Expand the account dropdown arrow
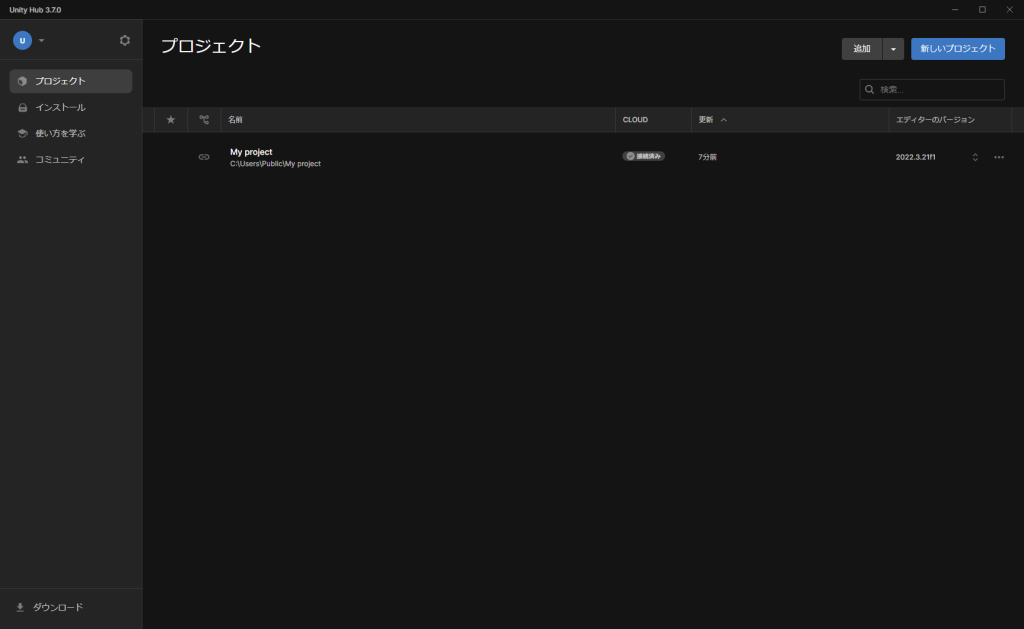The height and width of the screenshot is (629, 1024). [41, 40]
